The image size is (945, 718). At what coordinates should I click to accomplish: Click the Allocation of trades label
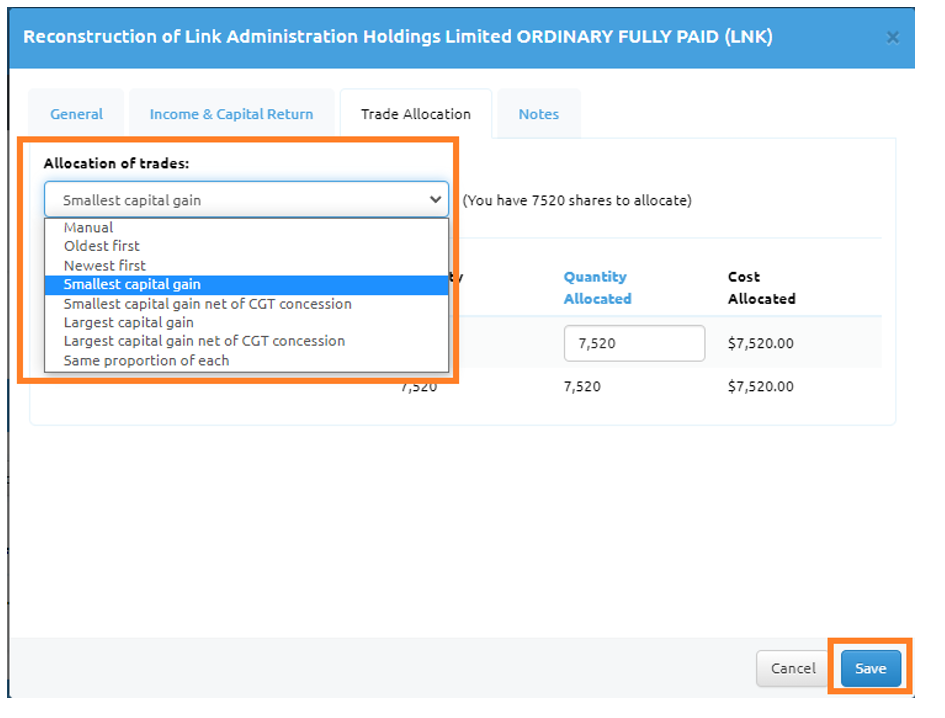tap(116, 162)
